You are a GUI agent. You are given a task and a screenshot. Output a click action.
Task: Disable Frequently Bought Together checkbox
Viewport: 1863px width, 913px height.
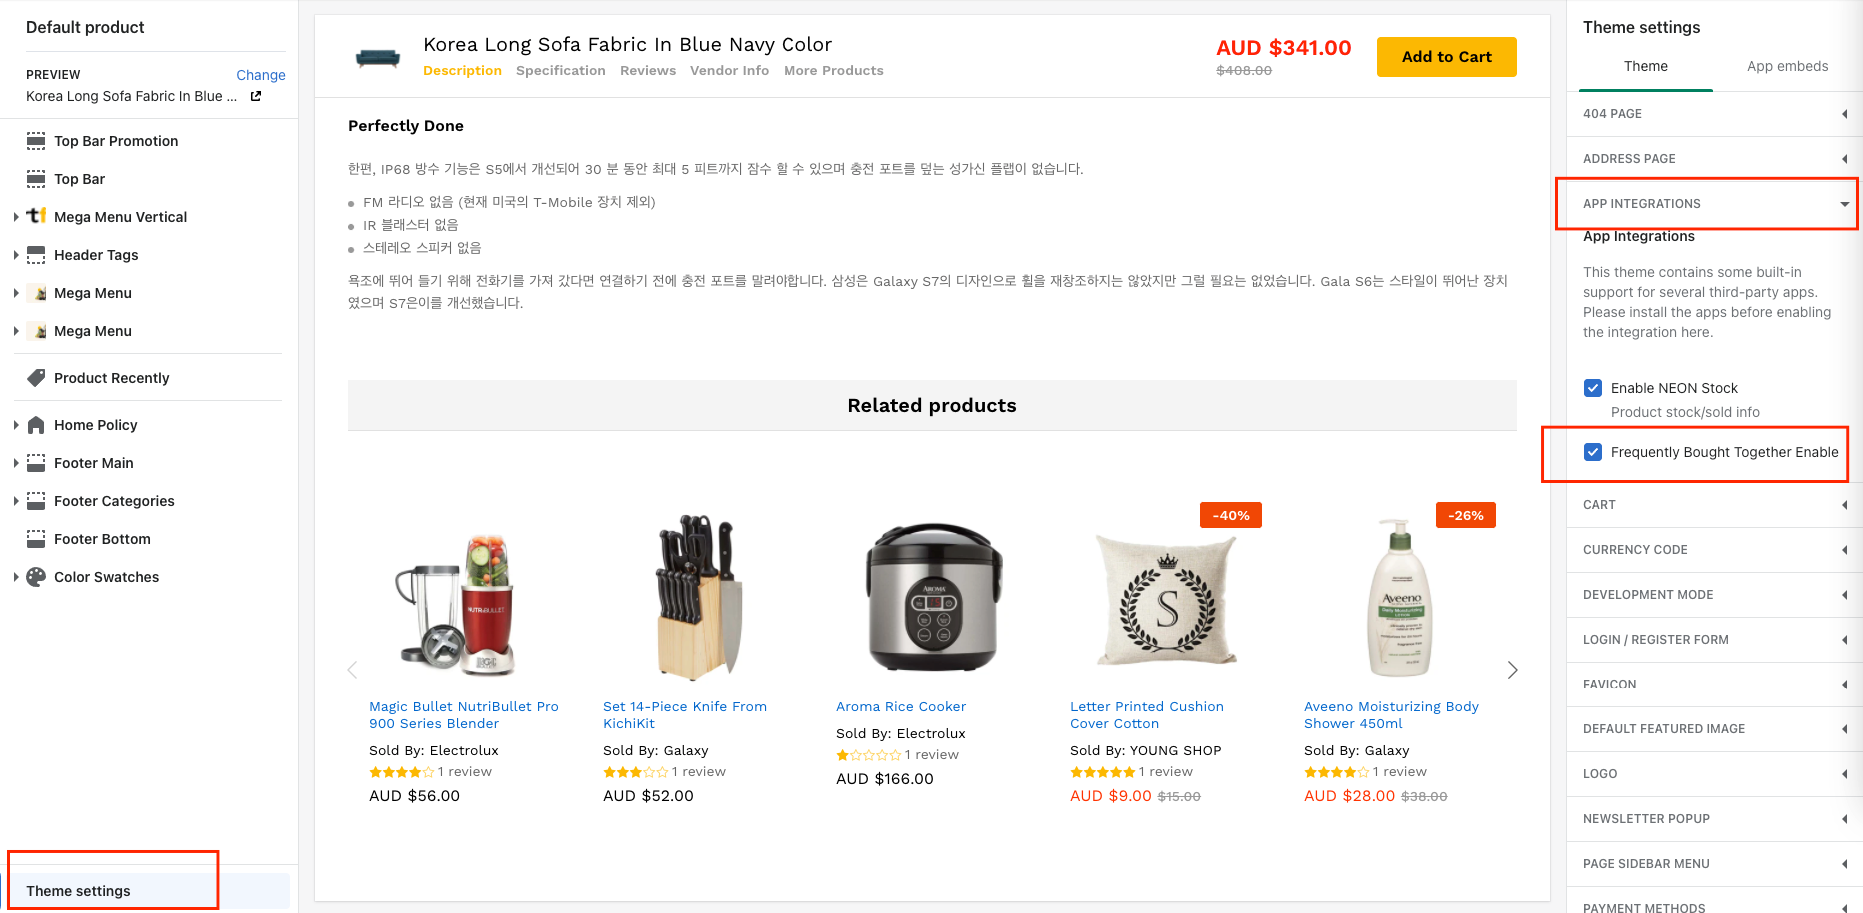[x=1593, y=452]
